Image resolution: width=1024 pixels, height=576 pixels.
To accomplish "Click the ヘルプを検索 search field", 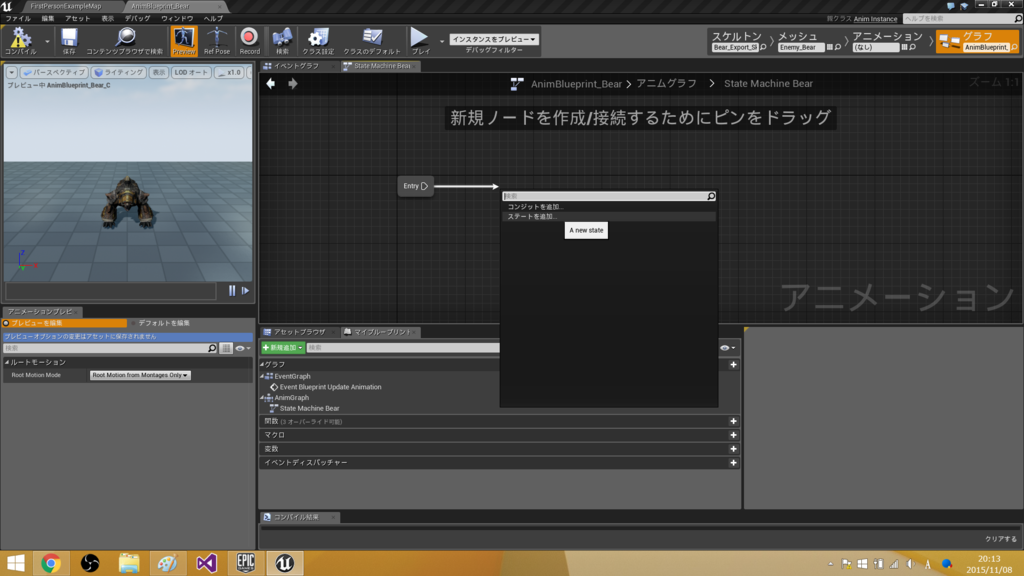I will coord(957,19).
